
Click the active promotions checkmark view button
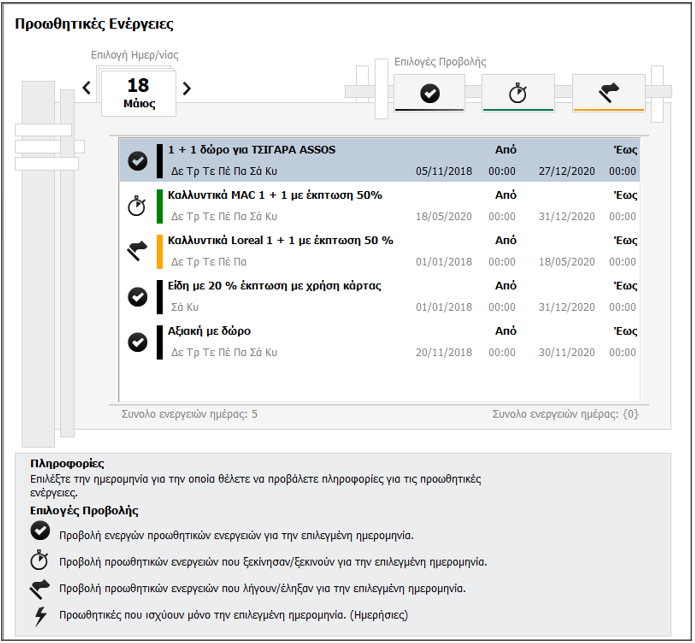[x=429, y=93]
